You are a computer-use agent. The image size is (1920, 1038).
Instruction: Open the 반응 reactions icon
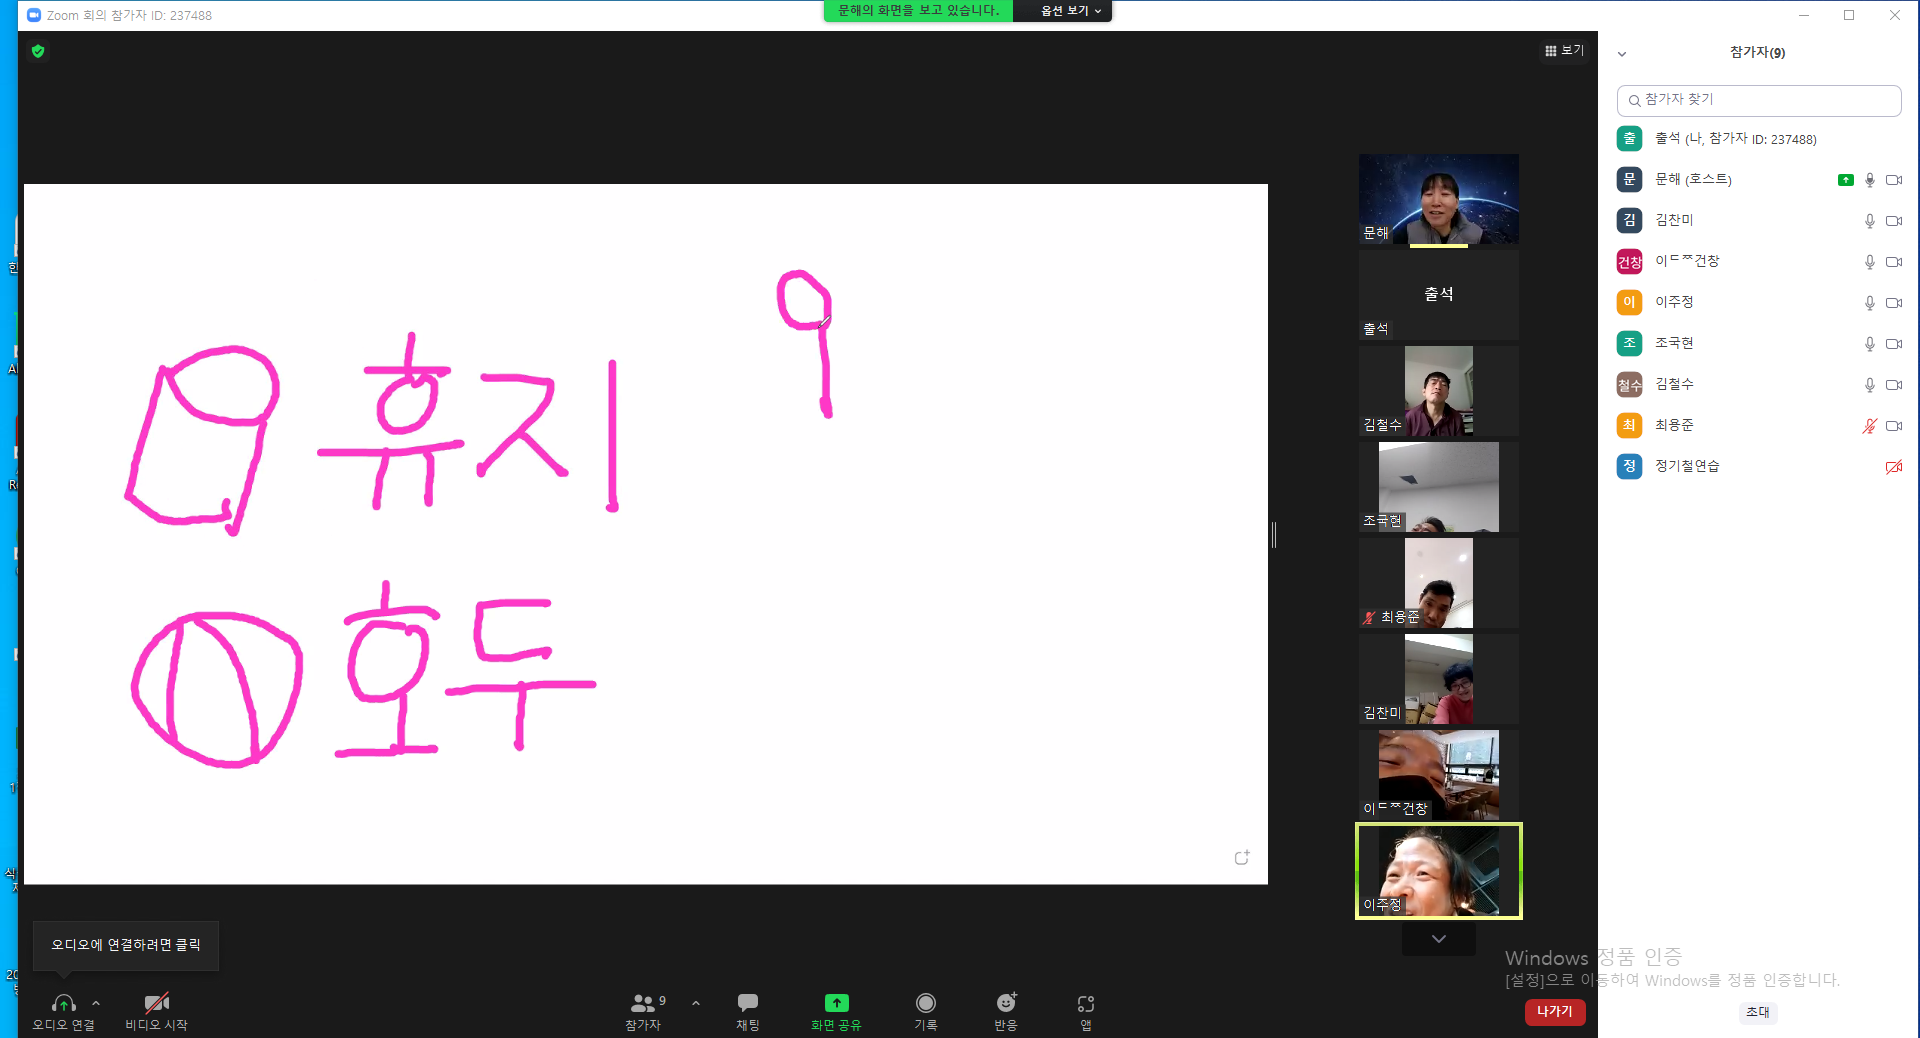tap(1006, 1002)
